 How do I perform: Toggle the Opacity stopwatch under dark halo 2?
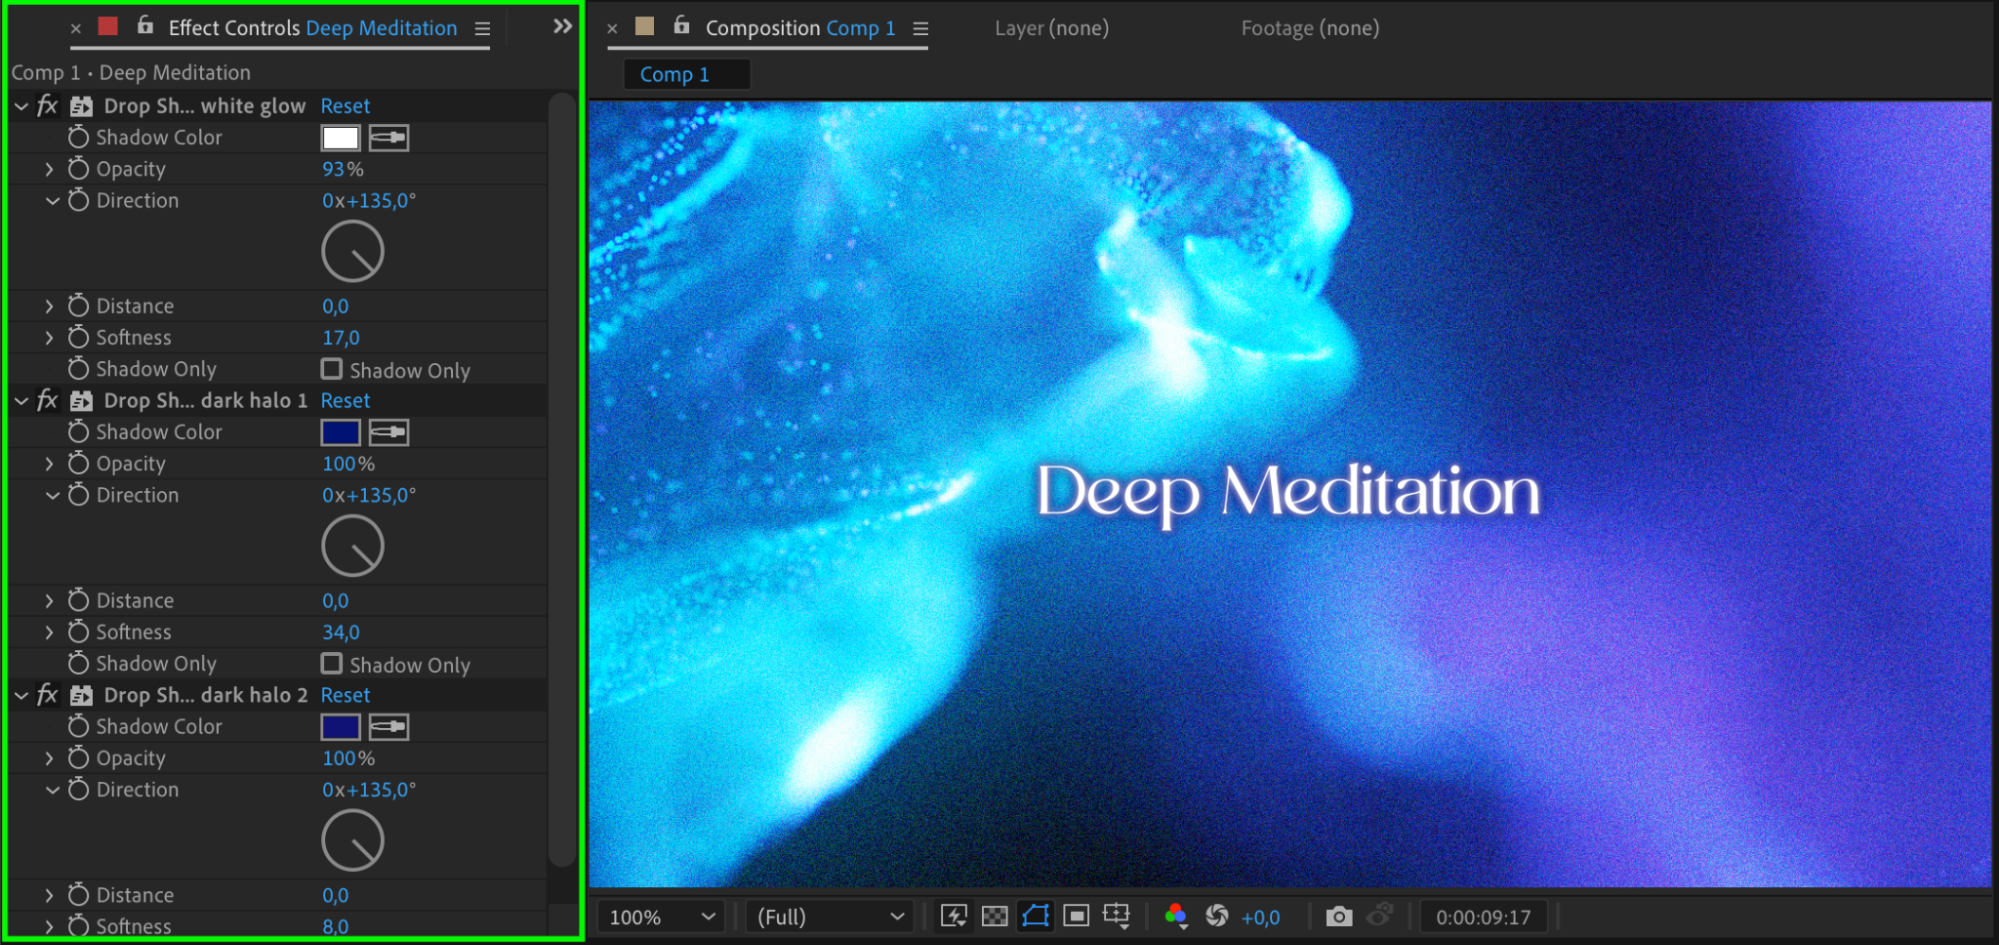tap(78, 758)
